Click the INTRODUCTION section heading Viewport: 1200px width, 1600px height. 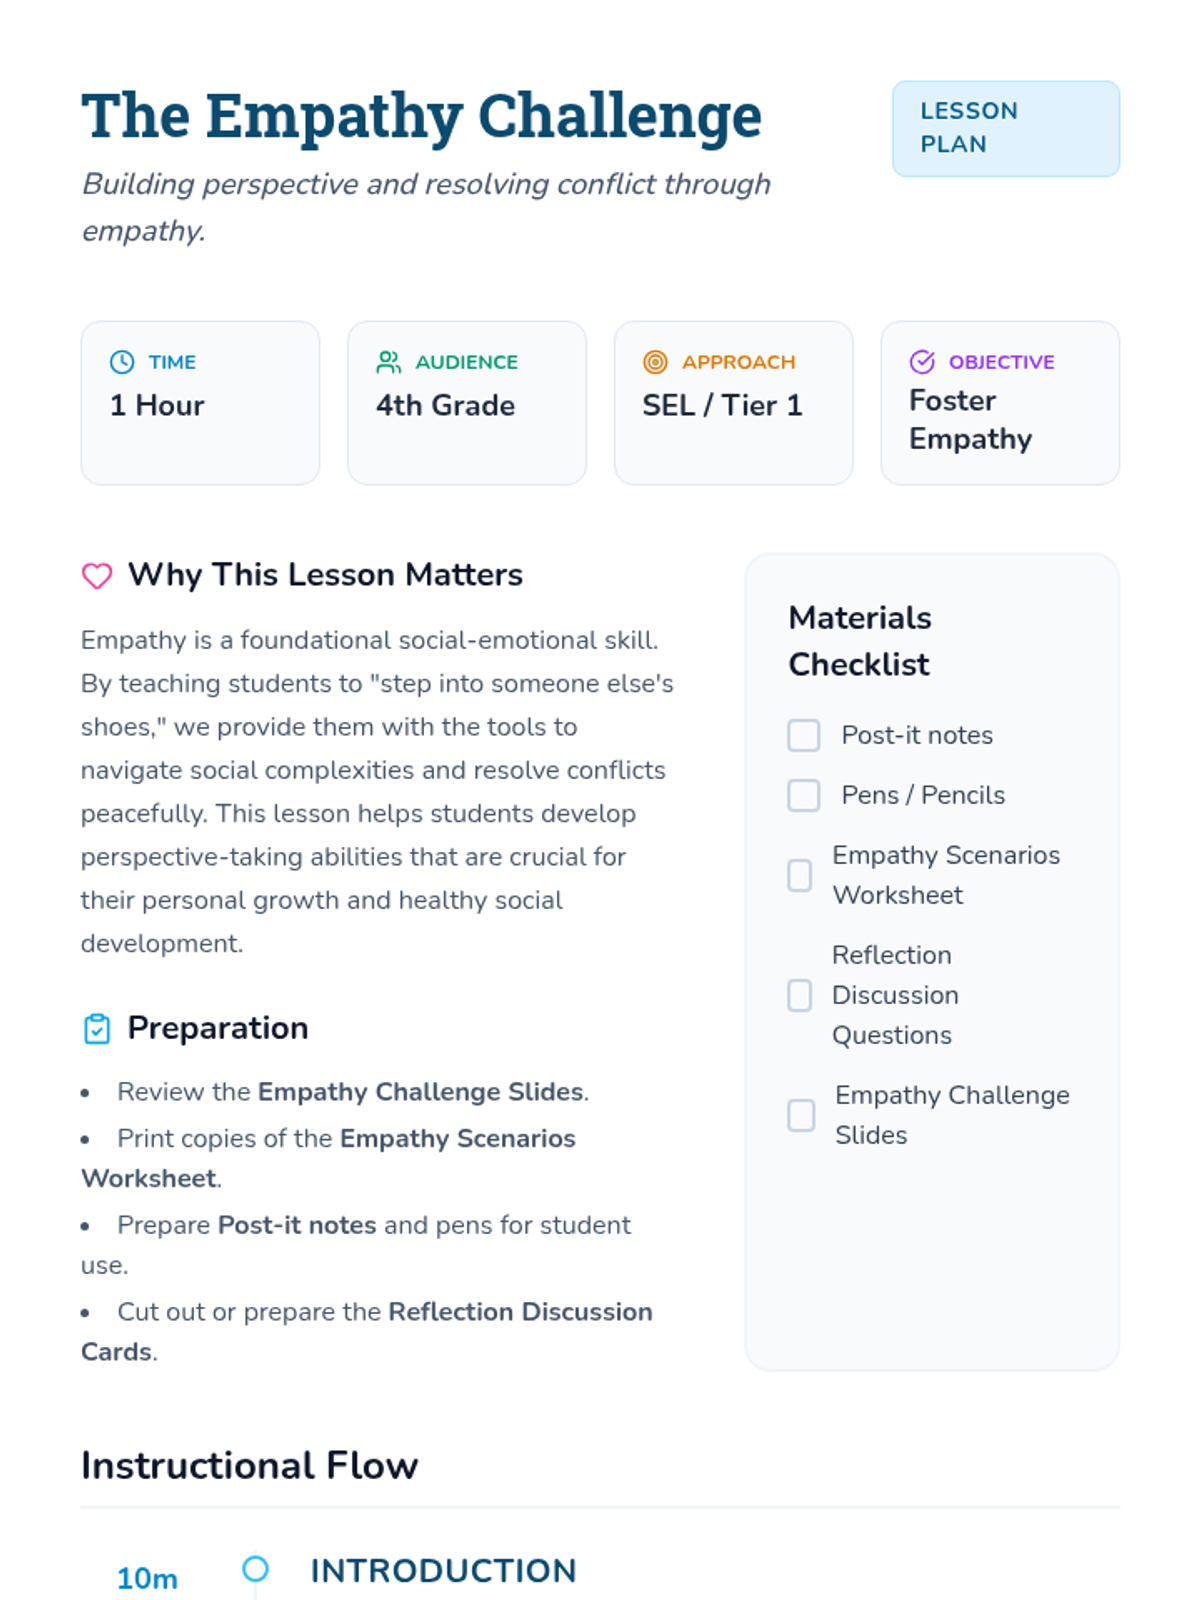(x=443, y=1571)
